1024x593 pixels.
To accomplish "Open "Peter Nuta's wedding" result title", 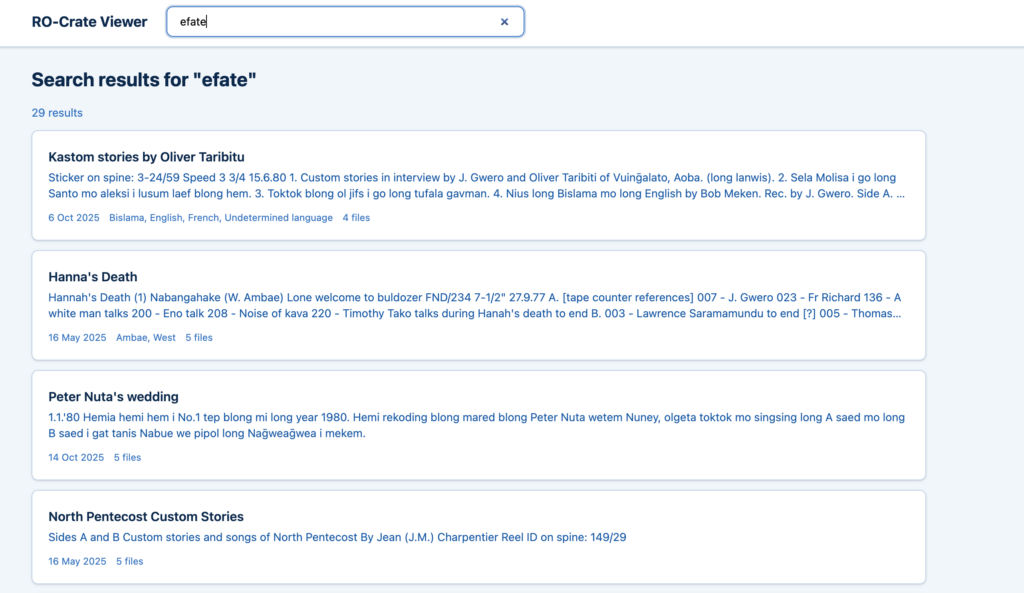I will point(113,397).
